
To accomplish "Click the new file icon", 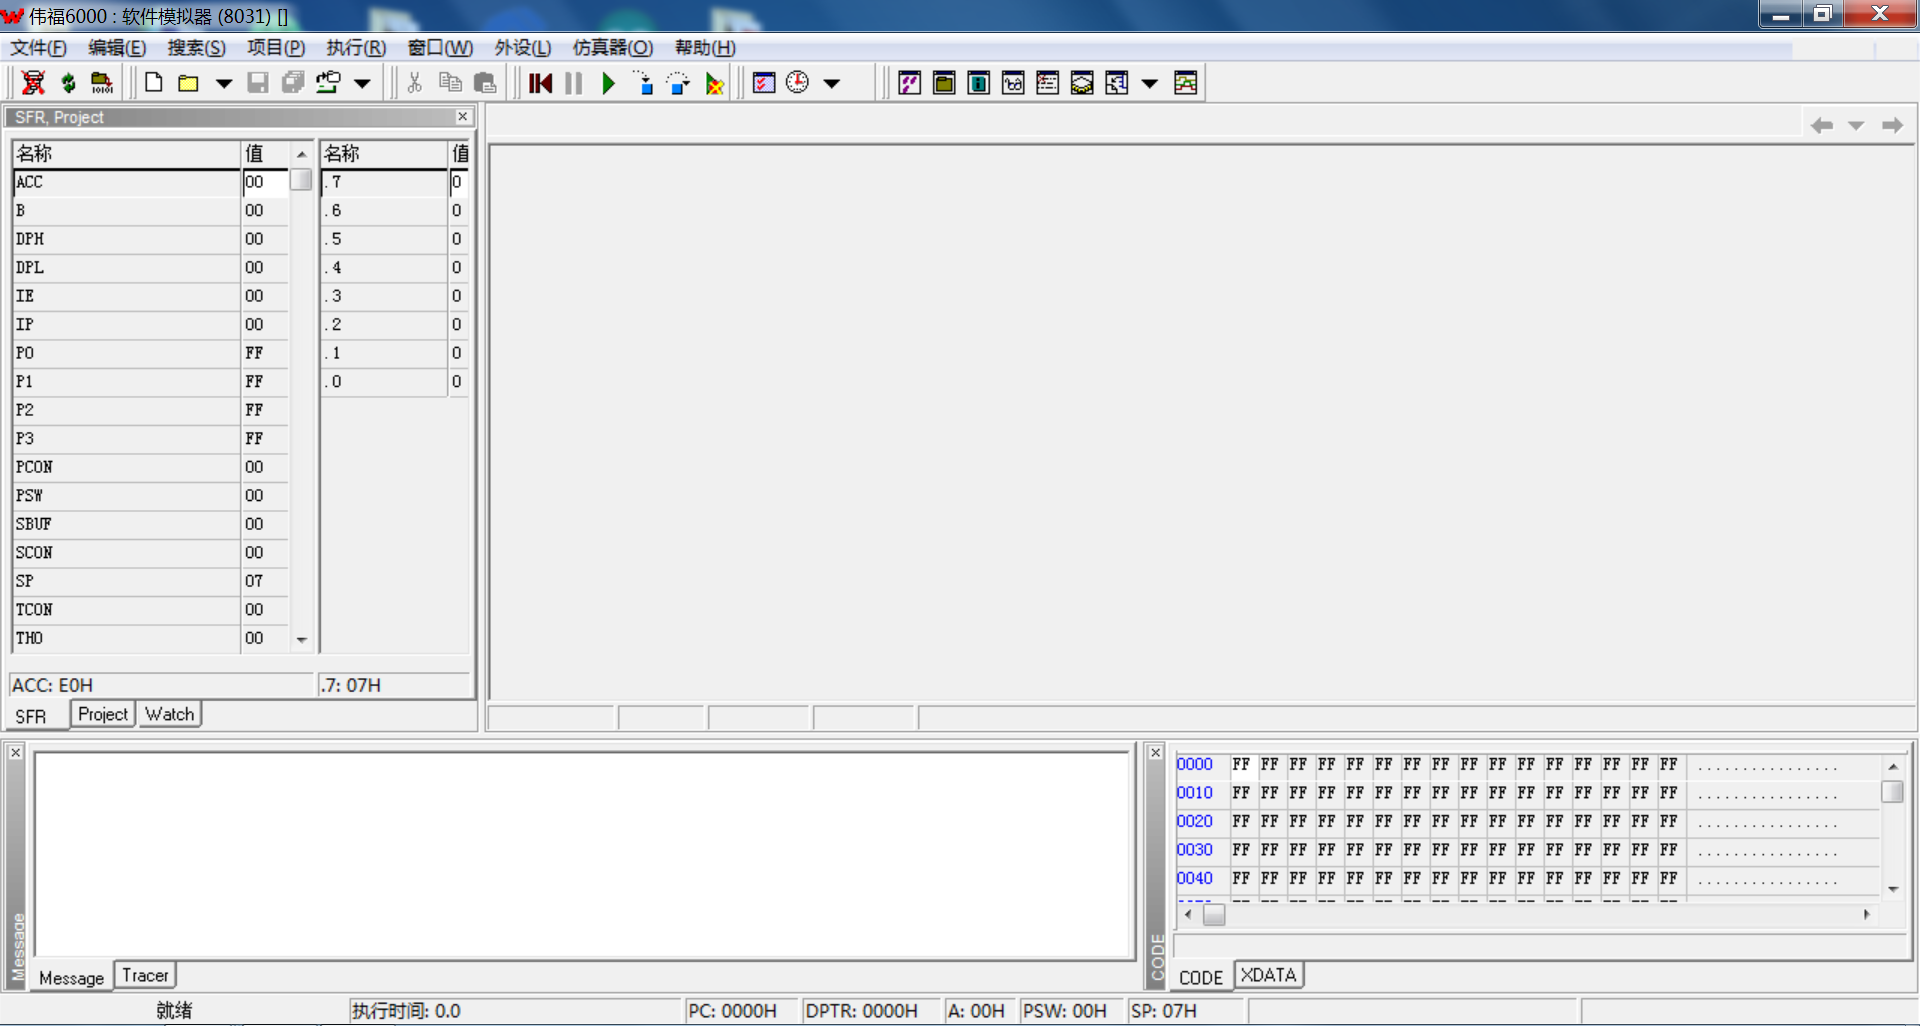I will coord(153,83).
